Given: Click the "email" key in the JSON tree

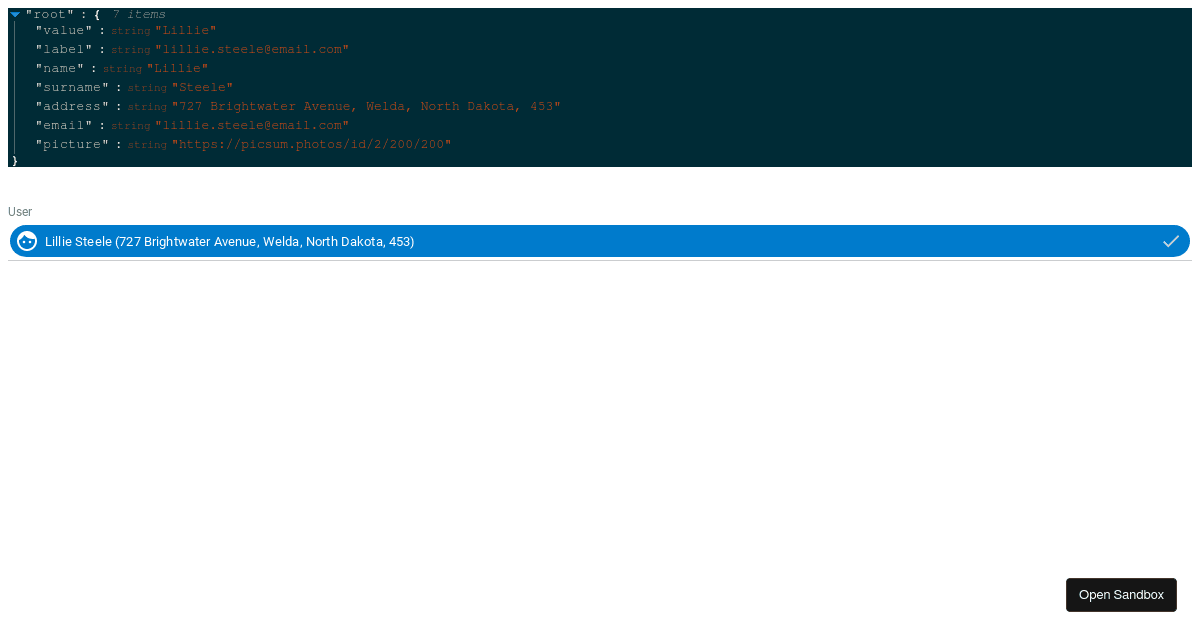Looking at the screenshot, I should click(63, 125).
